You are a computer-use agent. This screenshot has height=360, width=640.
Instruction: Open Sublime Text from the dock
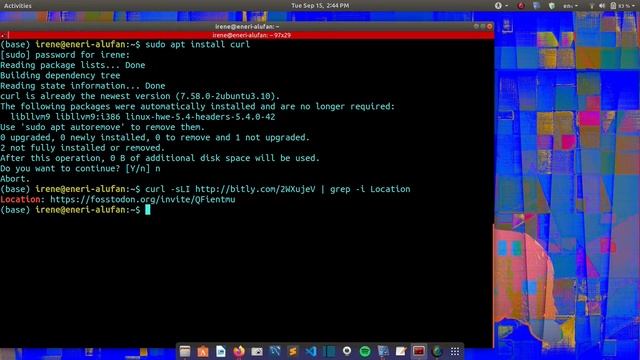[x=293, y=351]
